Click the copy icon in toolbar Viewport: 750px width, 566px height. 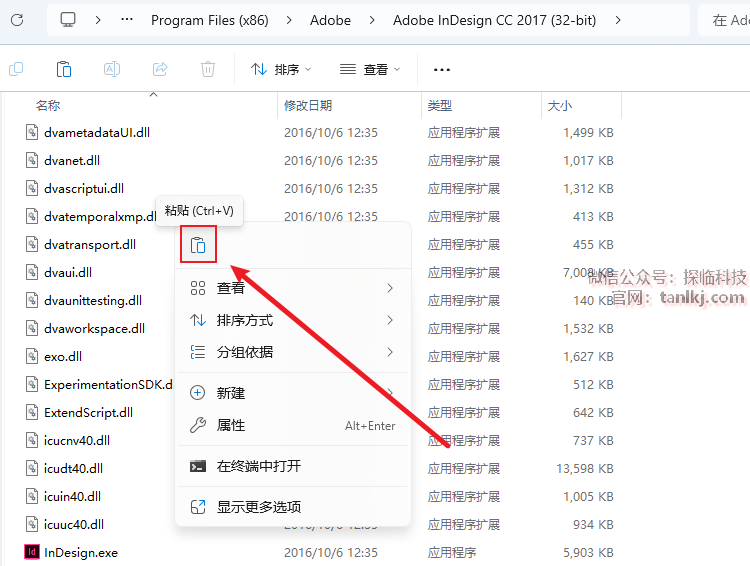click(x=16, y=69)
